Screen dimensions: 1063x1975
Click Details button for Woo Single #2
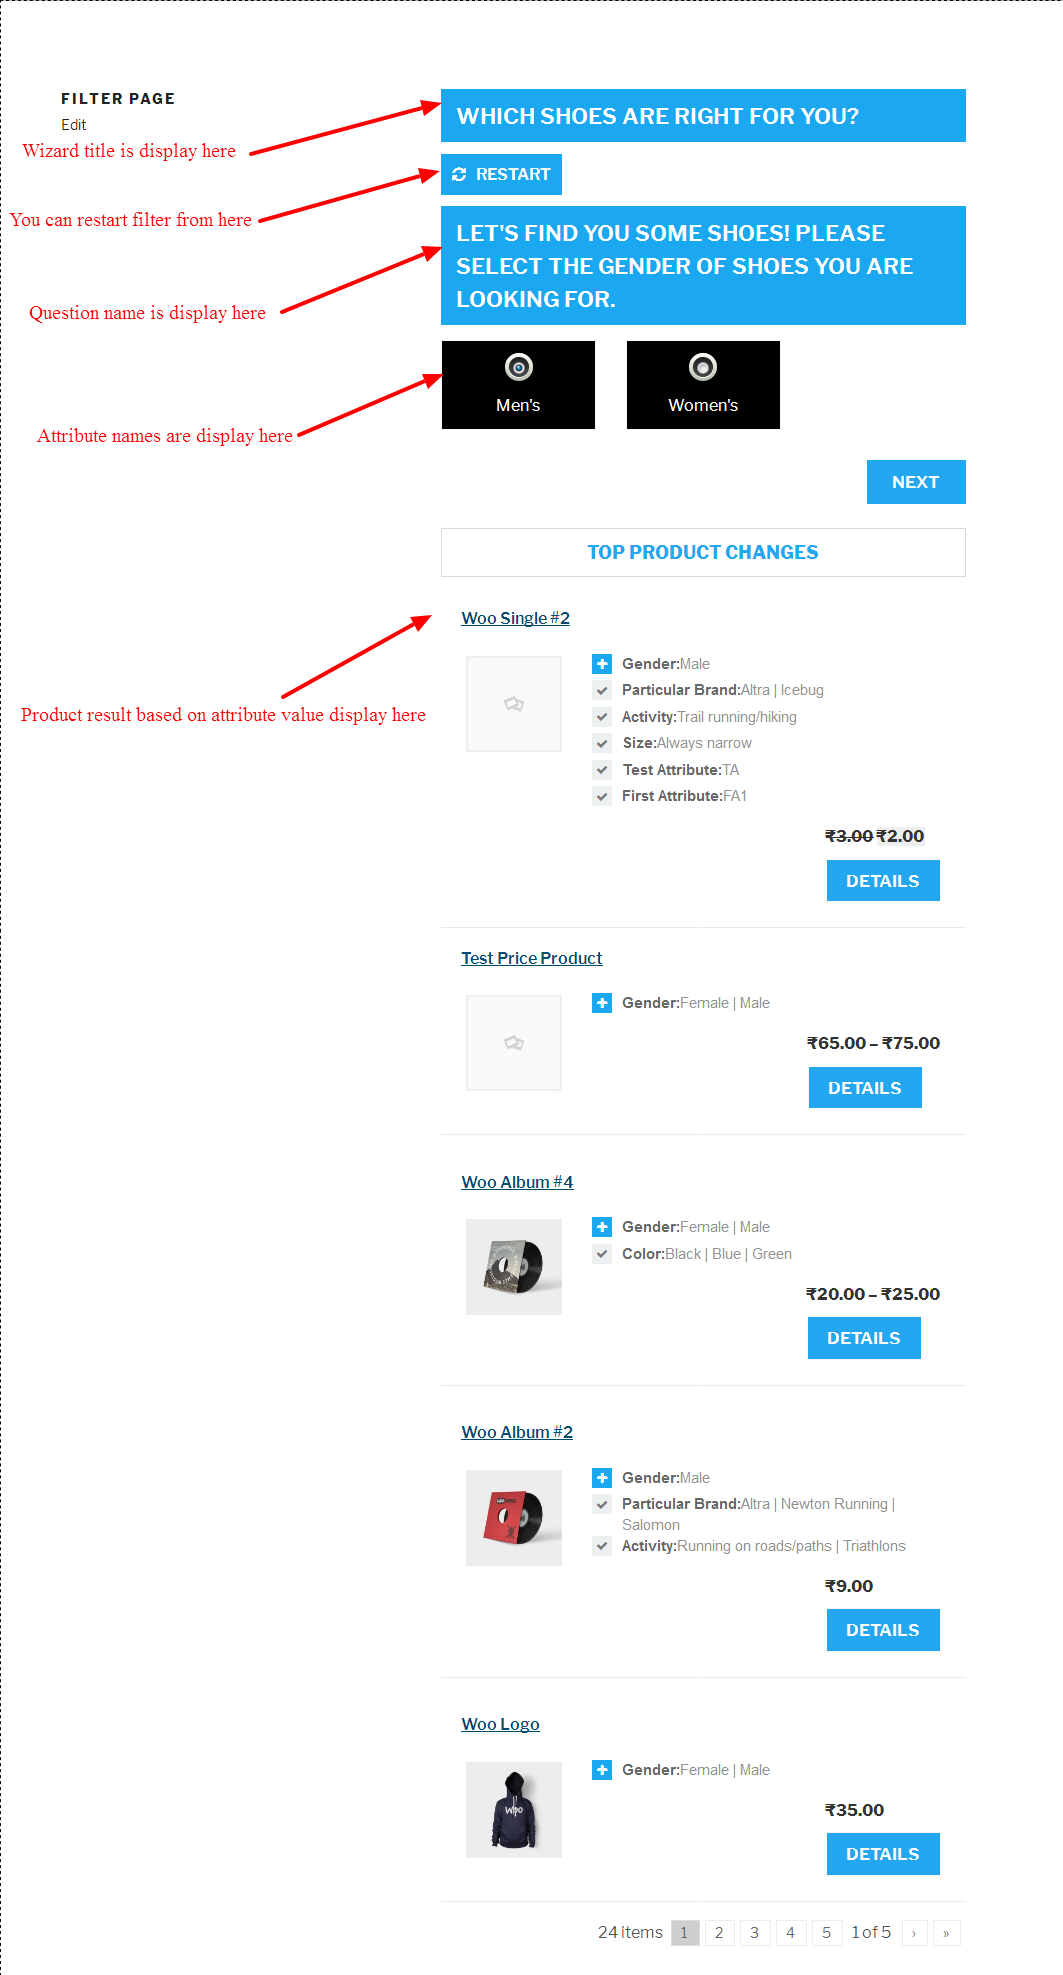coord(883,881)
